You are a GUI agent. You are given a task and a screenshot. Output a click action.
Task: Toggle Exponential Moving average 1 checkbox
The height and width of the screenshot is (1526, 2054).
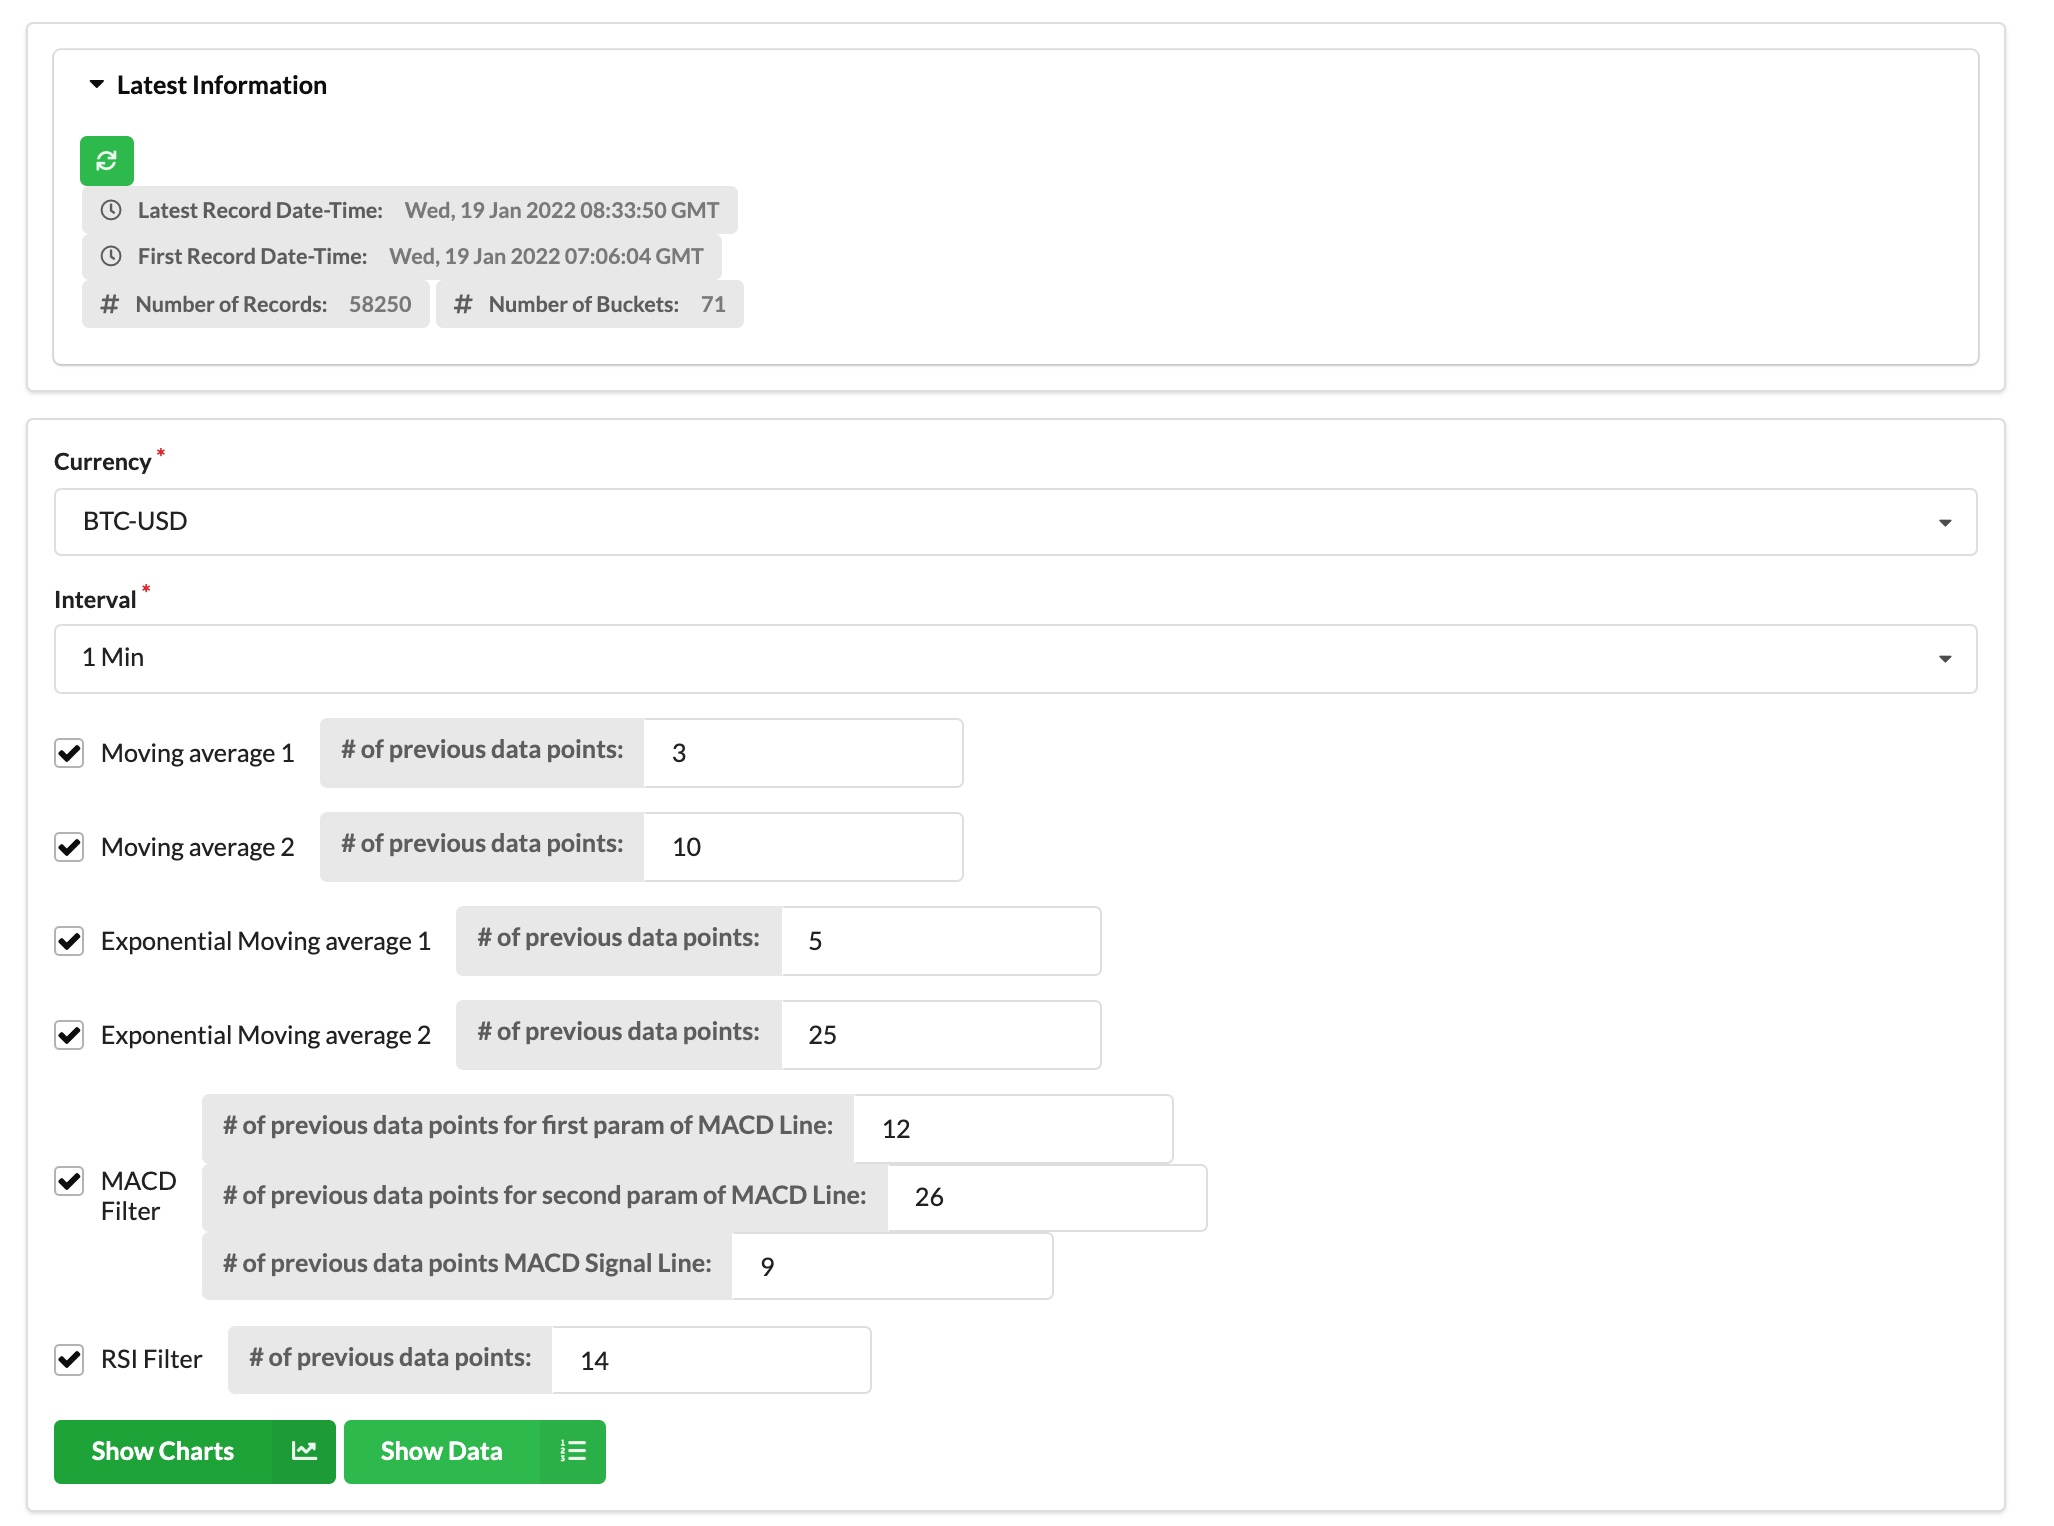69,941
